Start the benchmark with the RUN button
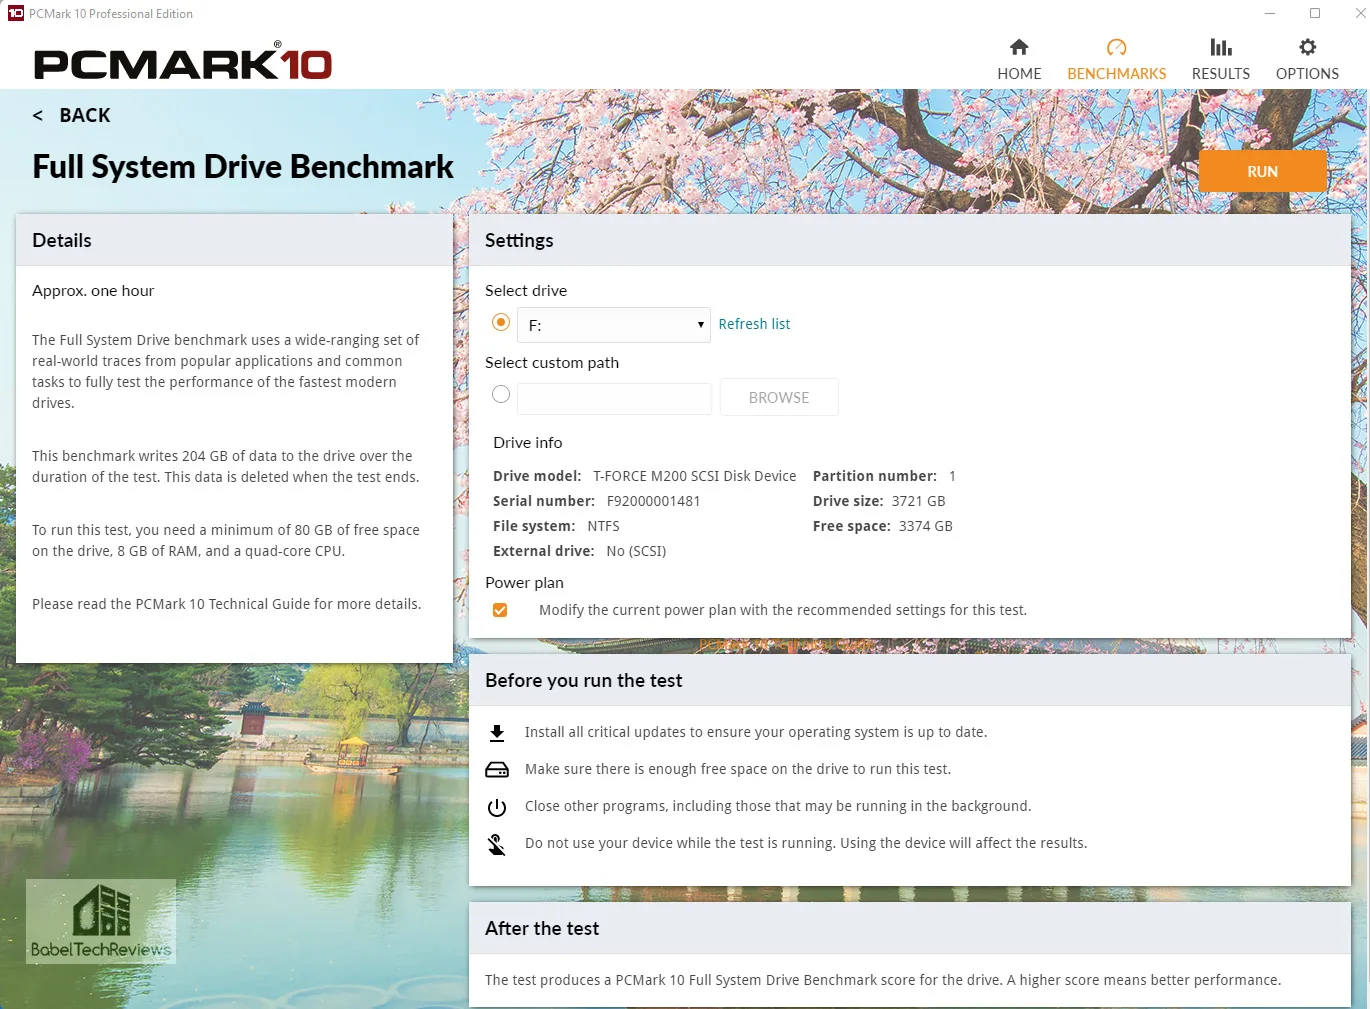 (x=1263, y=171)
